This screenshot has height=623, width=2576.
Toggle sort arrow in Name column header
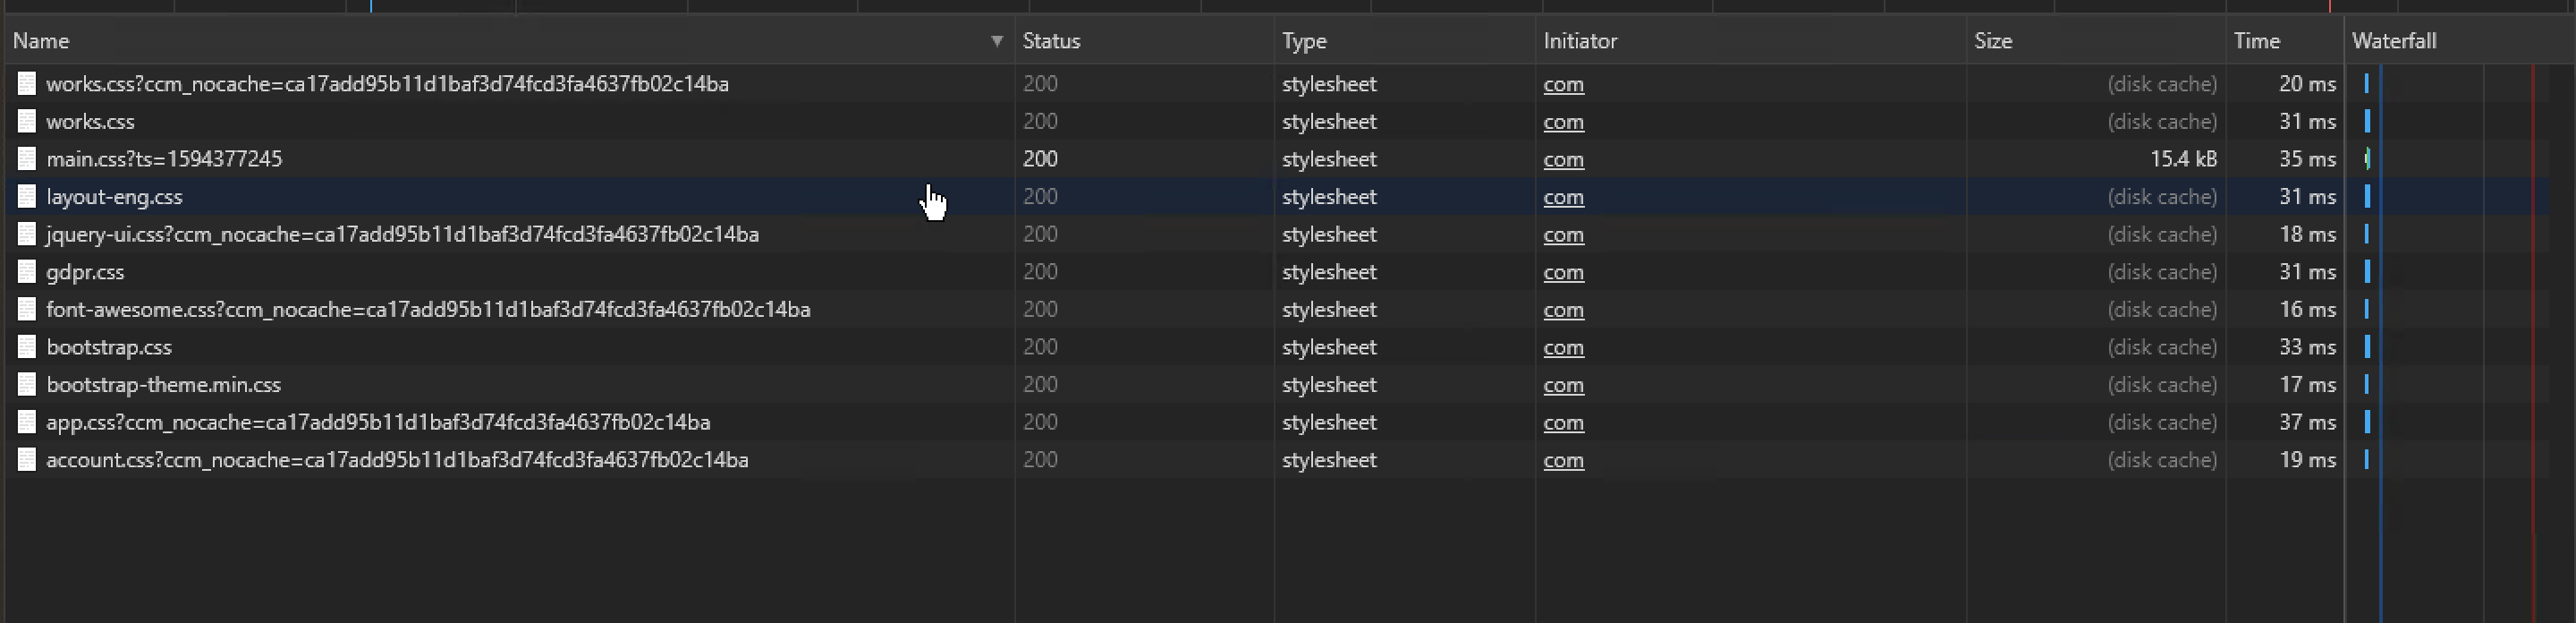996,41
